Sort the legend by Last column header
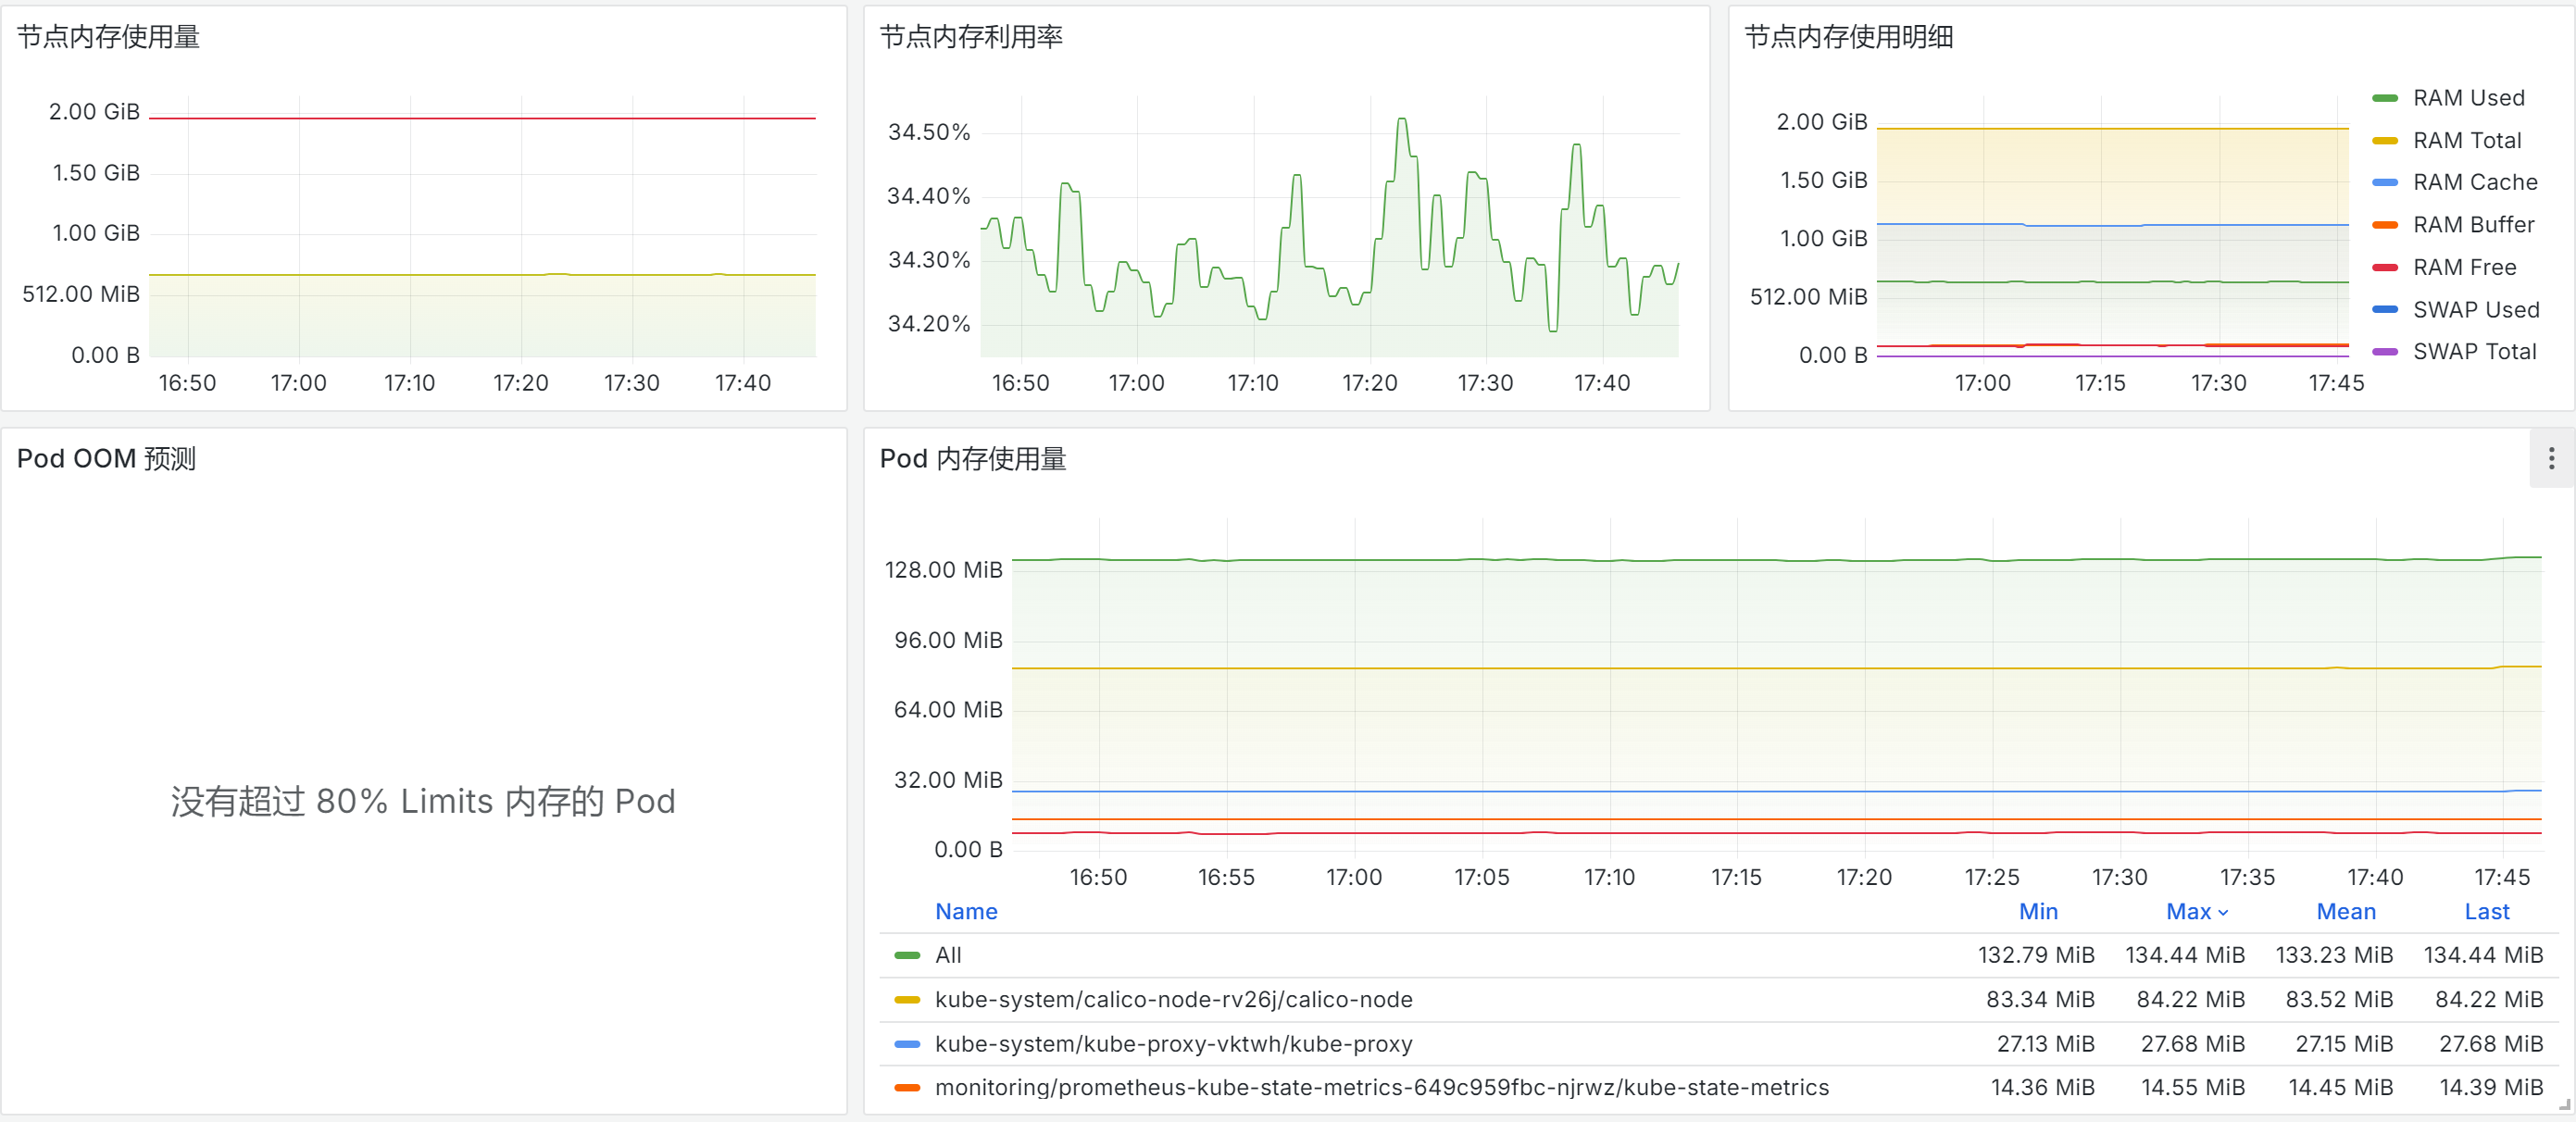 click(2486, 912)
